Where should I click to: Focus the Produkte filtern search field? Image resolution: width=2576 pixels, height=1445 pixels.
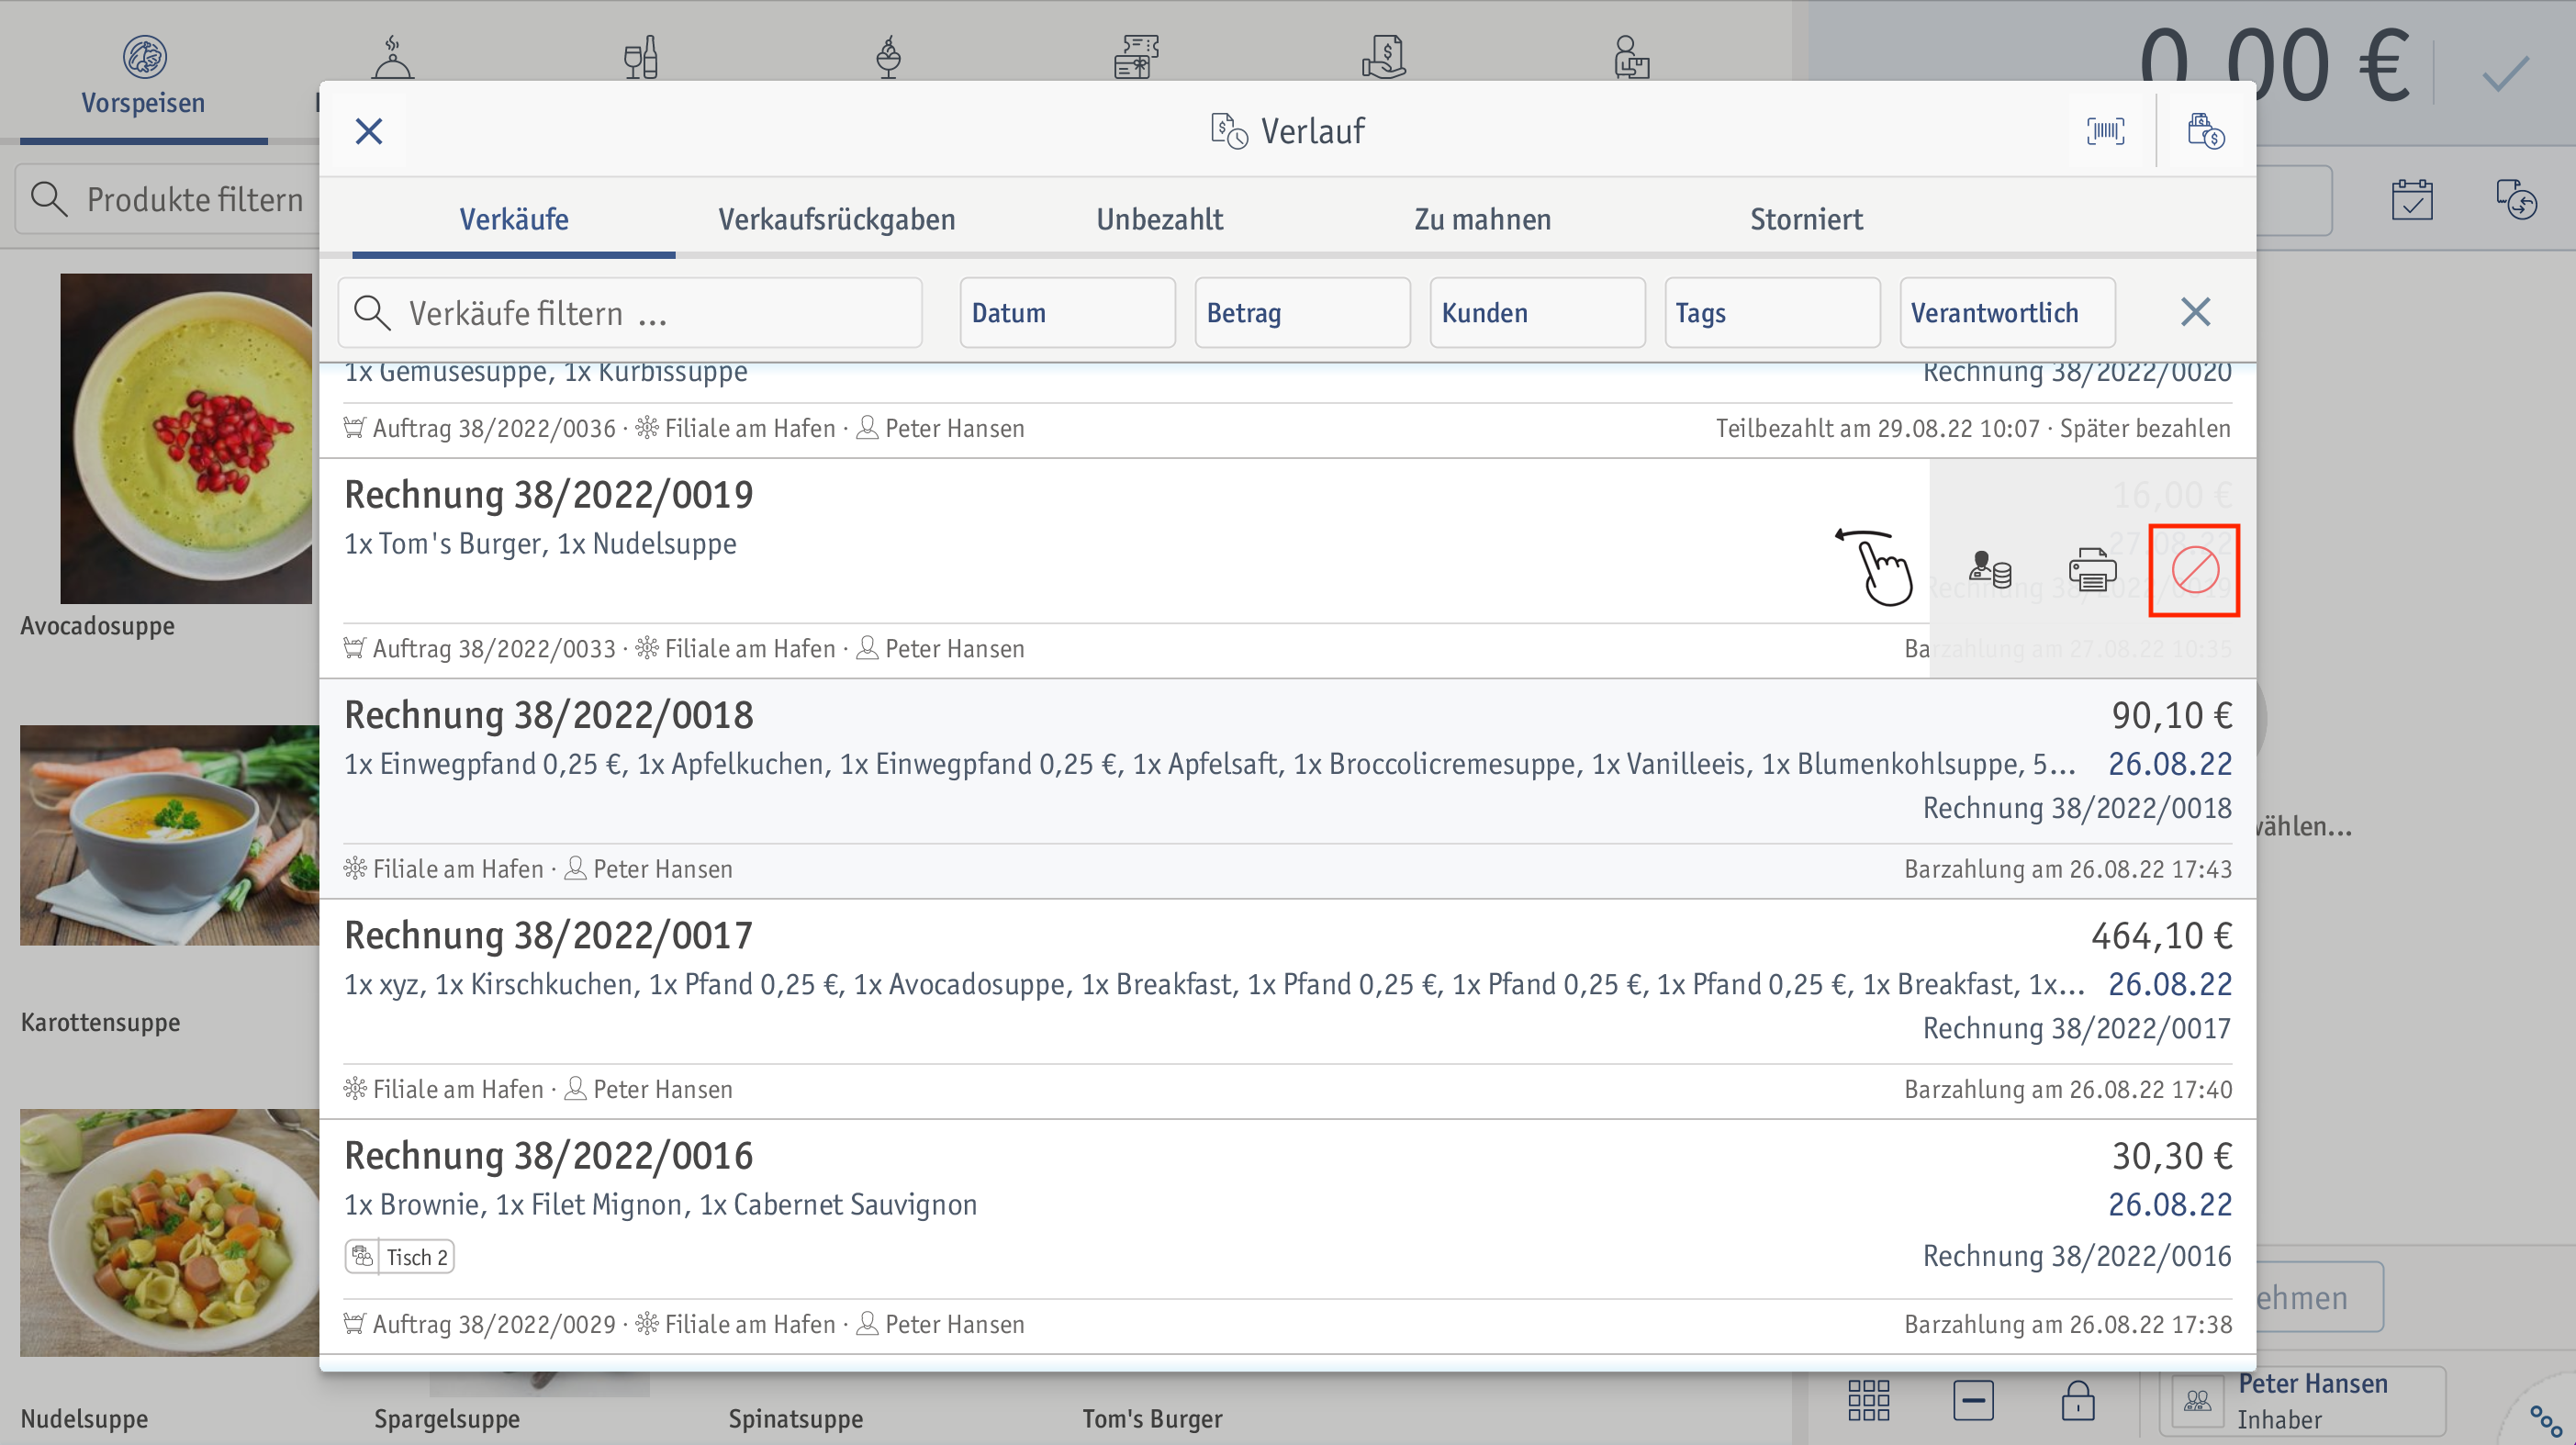click(167, 200)
